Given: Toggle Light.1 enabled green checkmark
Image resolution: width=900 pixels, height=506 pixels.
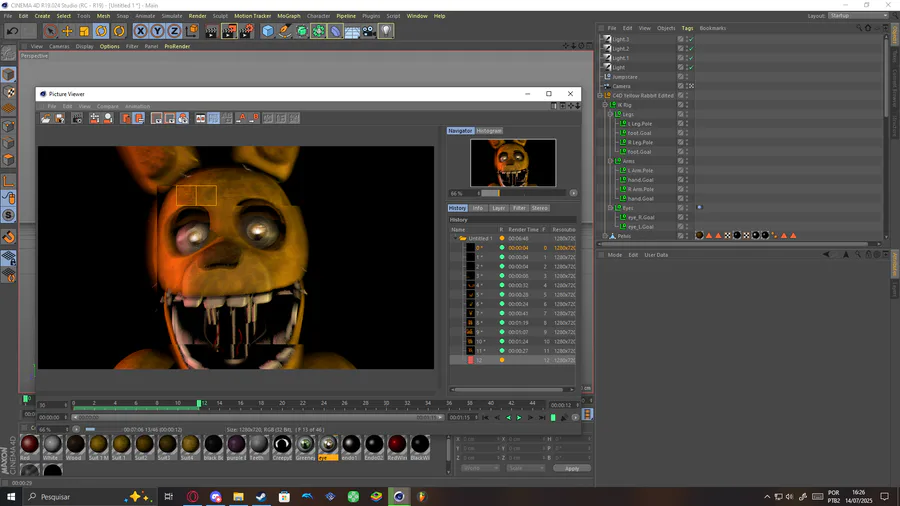Looking at the screenshot, I should pyautogui.click(x=691, y=58).
